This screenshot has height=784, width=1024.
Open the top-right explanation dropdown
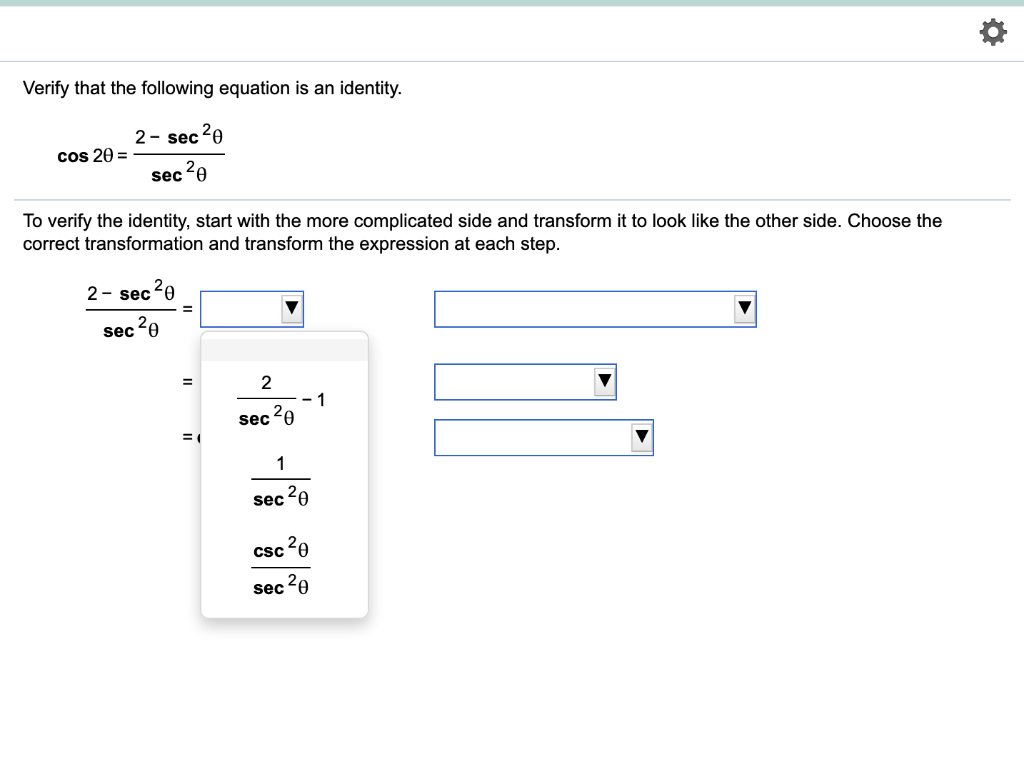(x=595, y=308)
